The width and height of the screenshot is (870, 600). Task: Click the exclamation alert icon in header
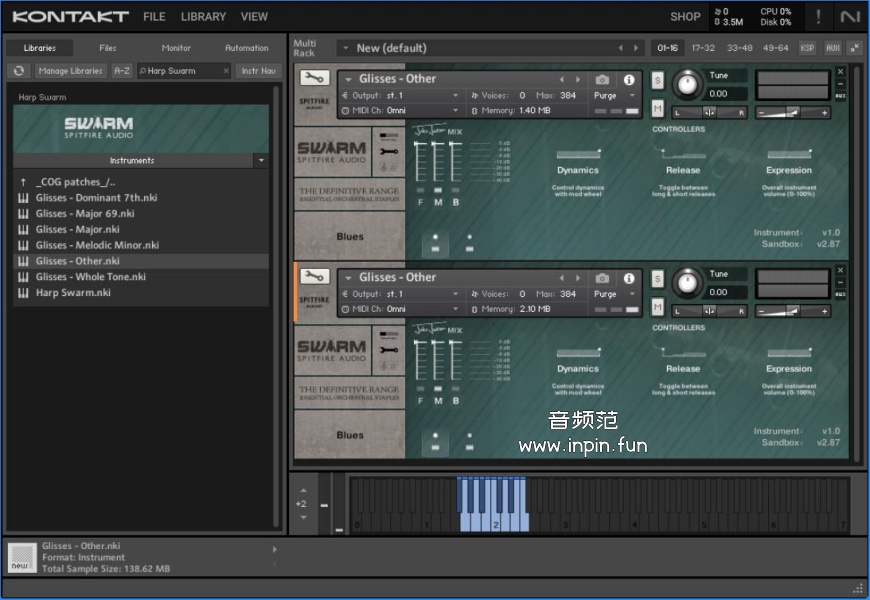pos(819,16)
